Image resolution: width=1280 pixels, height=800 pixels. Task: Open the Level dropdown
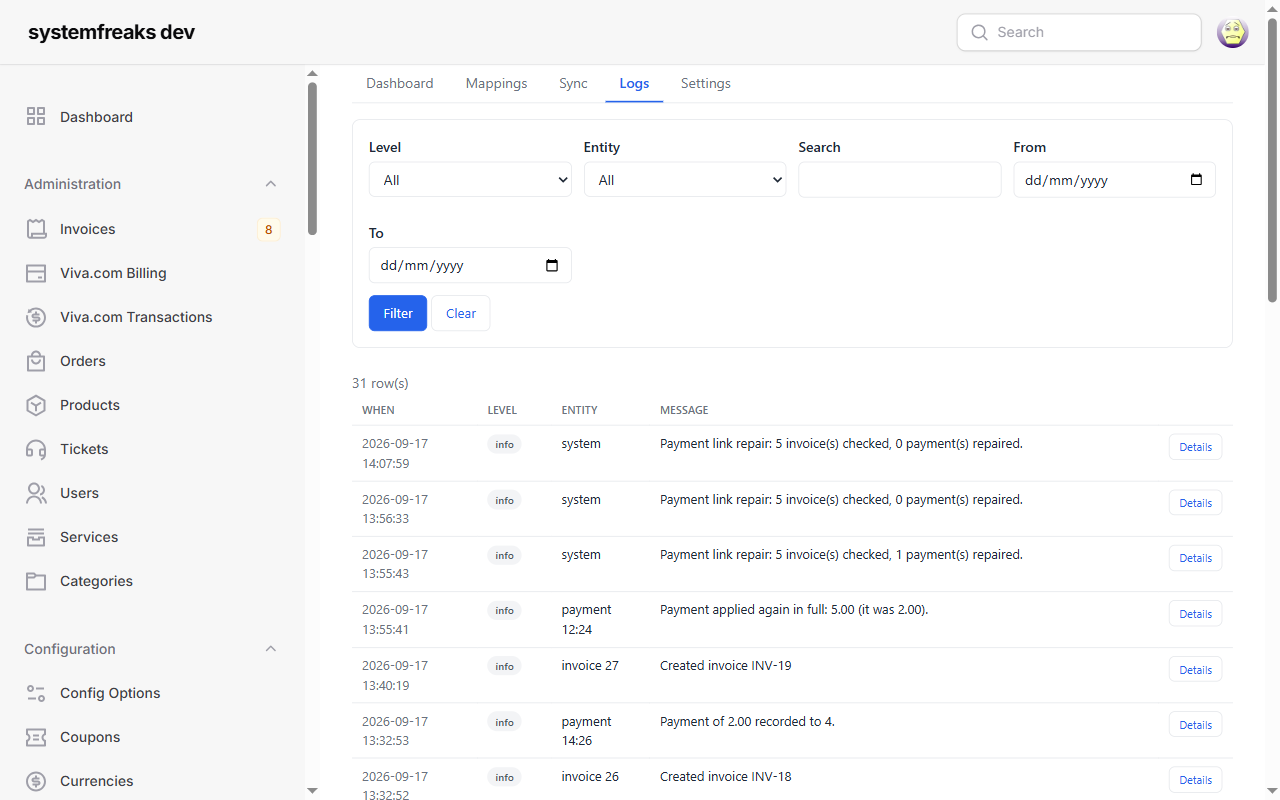point(470,180)
